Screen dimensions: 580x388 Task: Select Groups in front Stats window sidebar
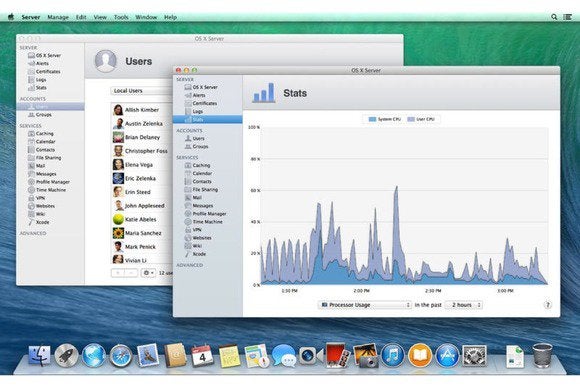208,146
